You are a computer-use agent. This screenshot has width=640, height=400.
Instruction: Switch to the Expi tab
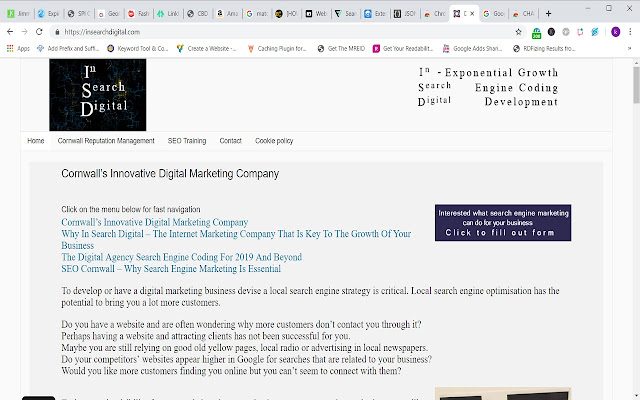[x=49, y=13]
